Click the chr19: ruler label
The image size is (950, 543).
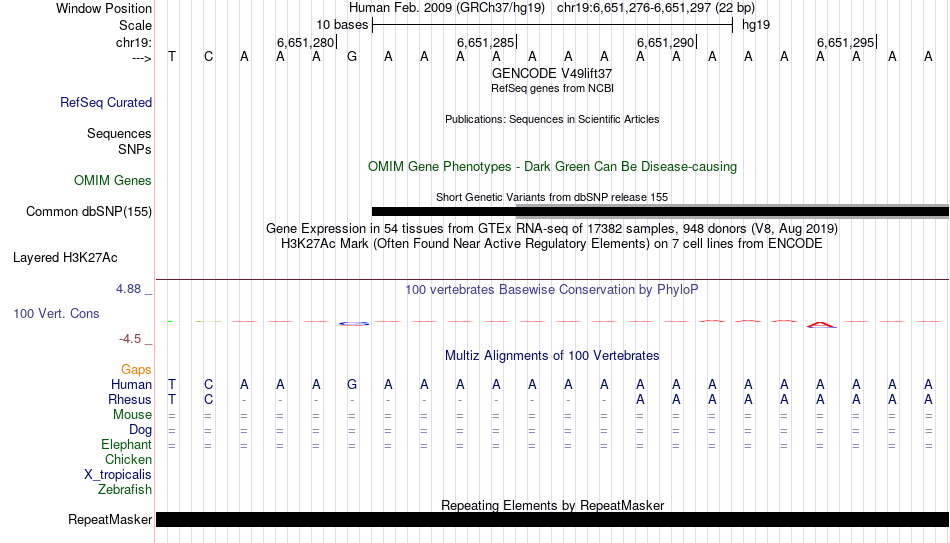(x=134, y=42)
